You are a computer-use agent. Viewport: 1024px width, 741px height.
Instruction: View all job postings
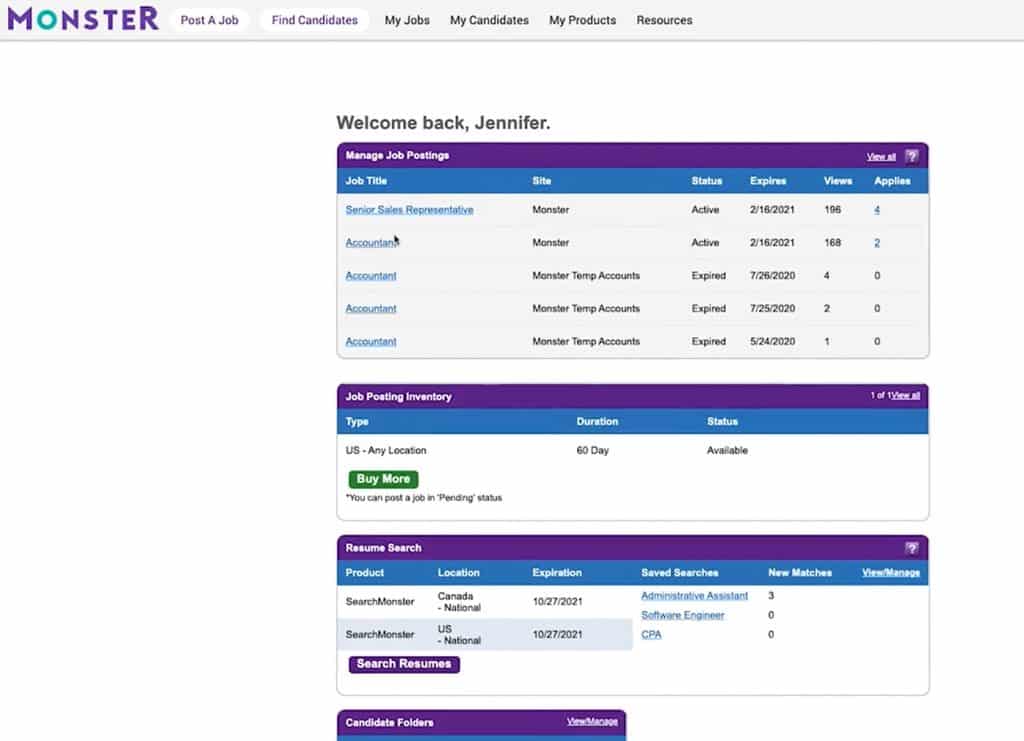coord(881,156)
